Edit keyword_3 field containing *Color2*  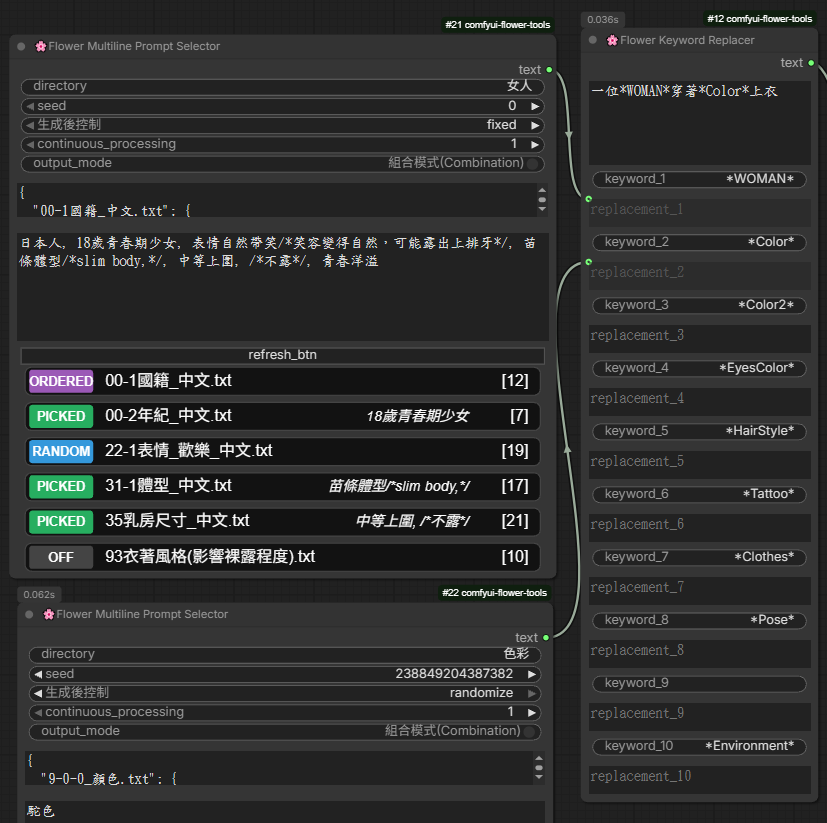[699, 305]
